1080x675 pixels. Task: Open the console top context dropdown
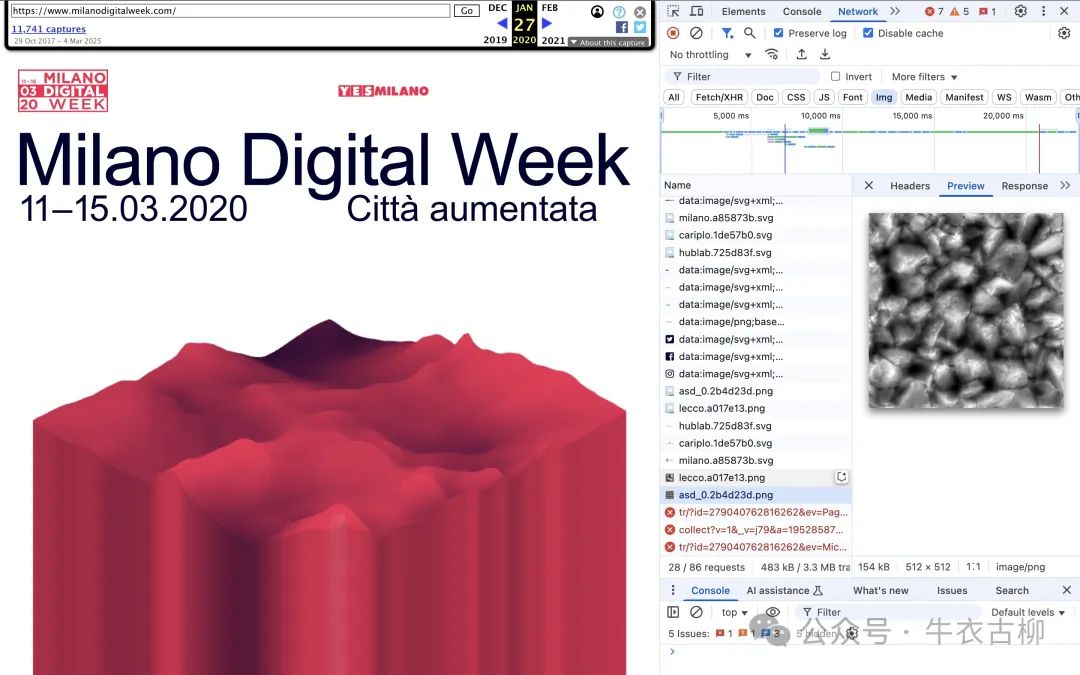[734, 612]
